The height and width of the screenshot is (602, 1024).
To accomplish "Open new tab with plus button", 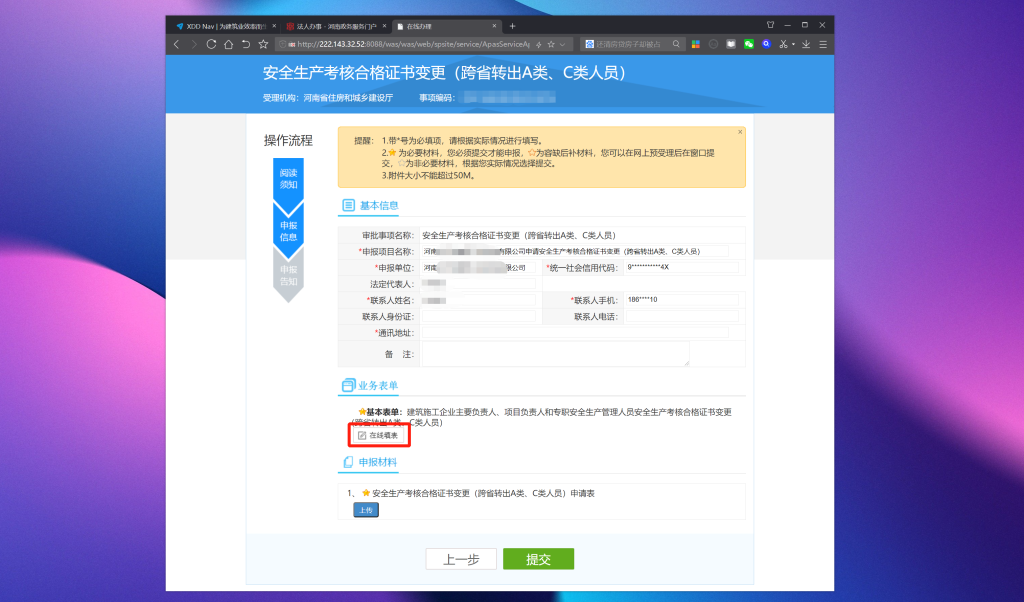I will pyautogui.click(x=513, y=25).
